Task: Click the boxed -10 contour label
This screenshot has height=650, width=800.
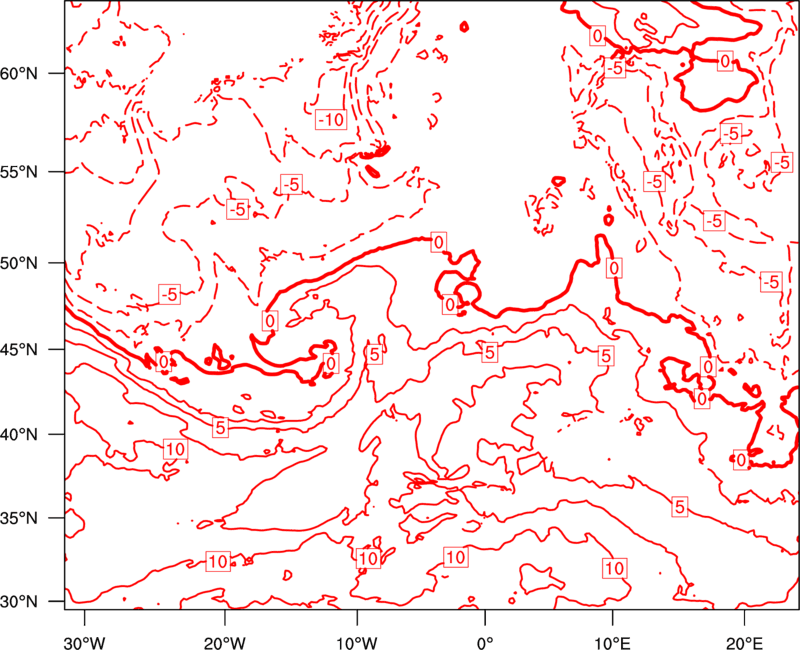Action: pyautogui.click(x=331, y=120)
